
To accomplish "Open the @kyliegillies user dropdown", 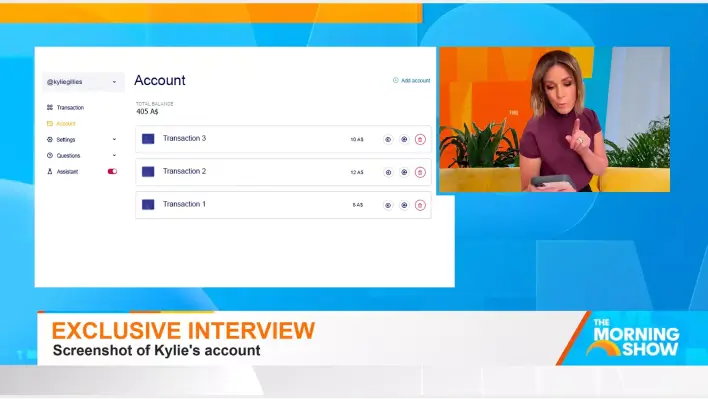I will pyautogui.click(x=83, y=82).
